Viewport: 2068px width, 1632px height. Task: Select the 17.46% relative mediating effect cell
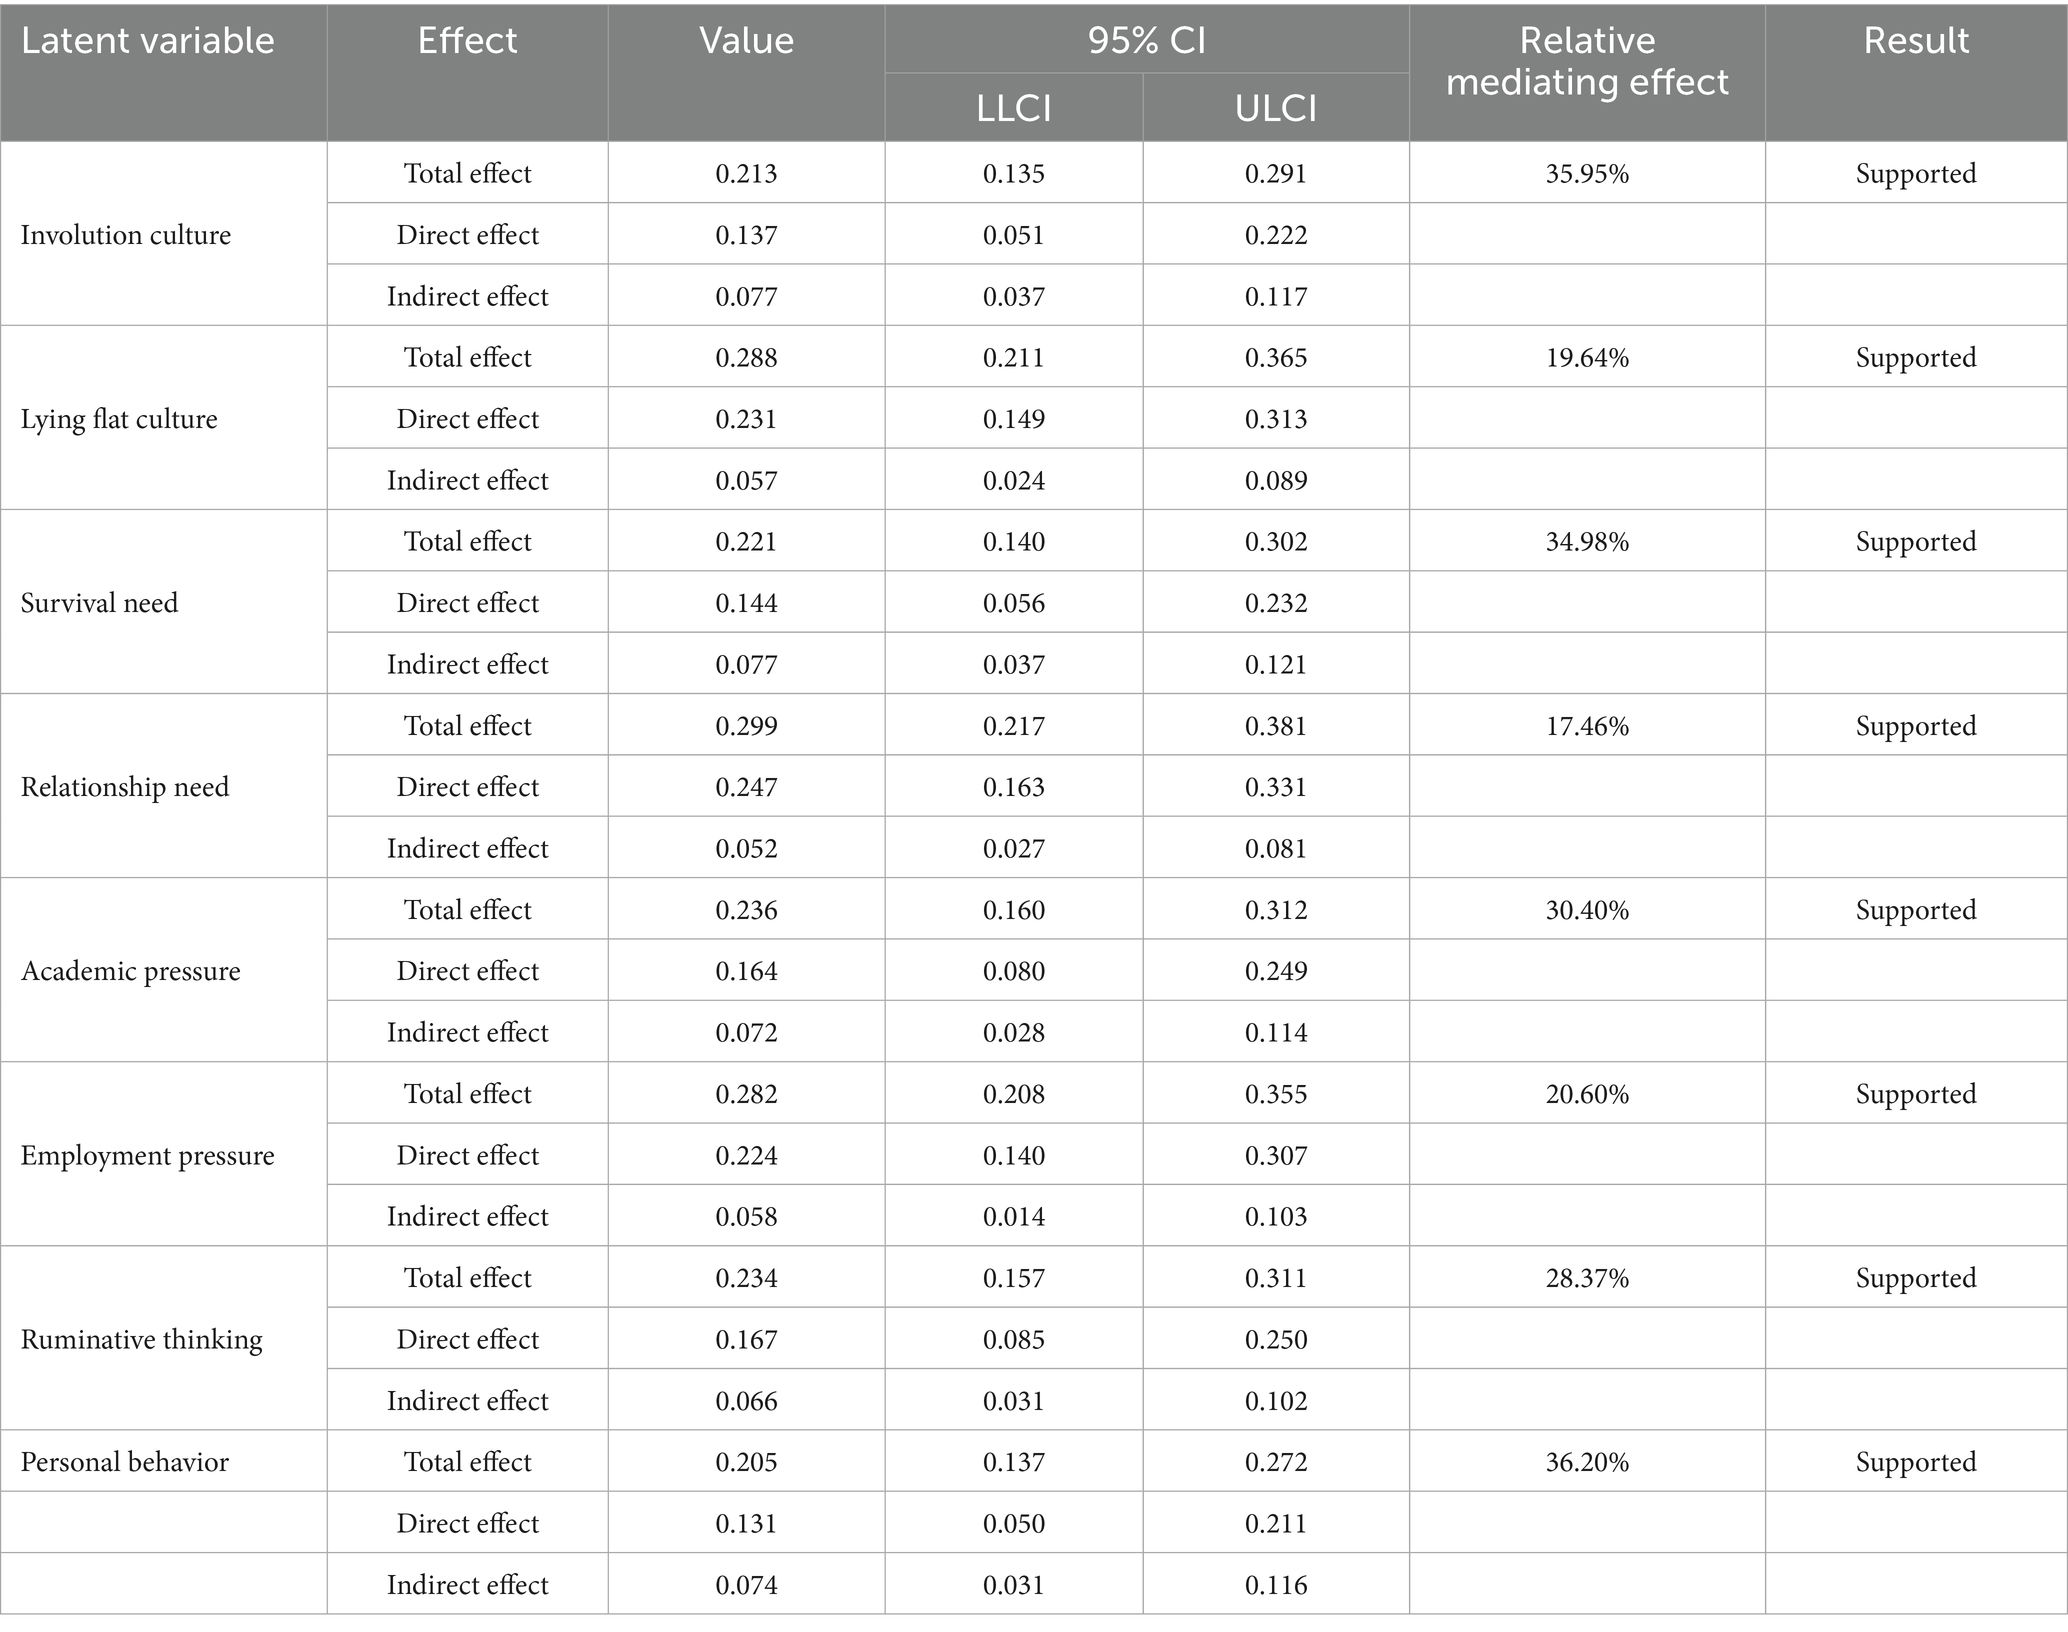point(1587,726)
